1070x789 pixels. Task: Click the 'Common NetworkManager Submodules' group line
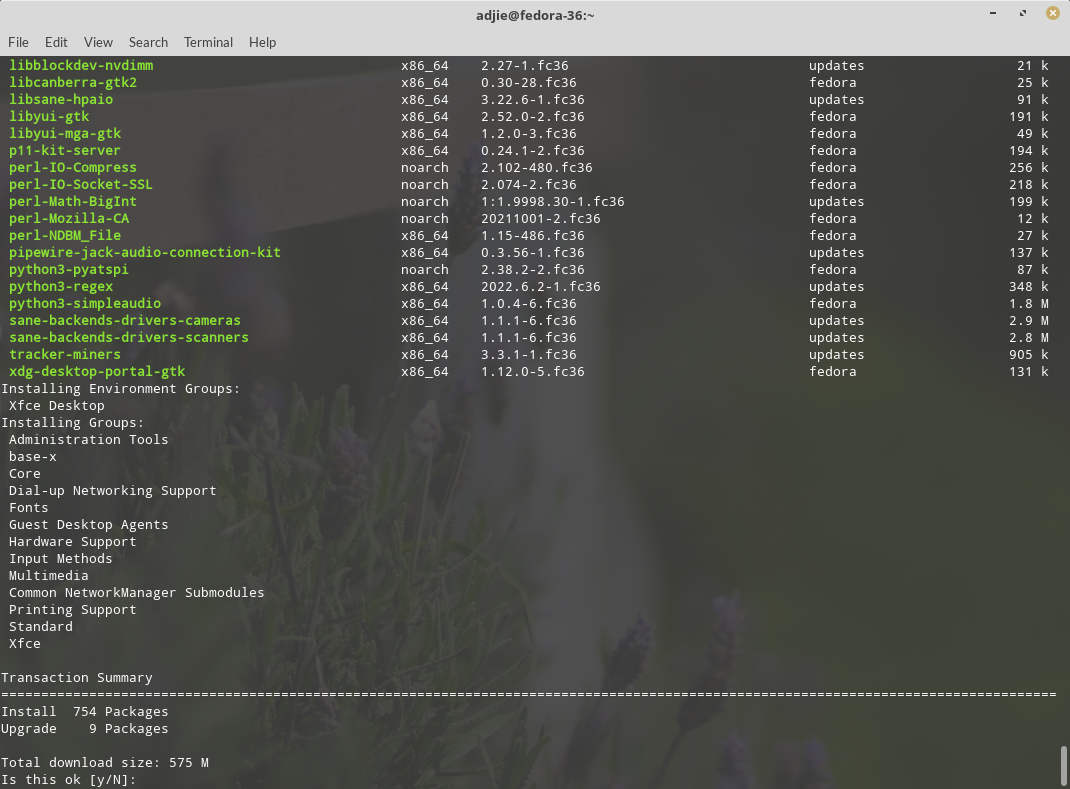click(136, 593)
